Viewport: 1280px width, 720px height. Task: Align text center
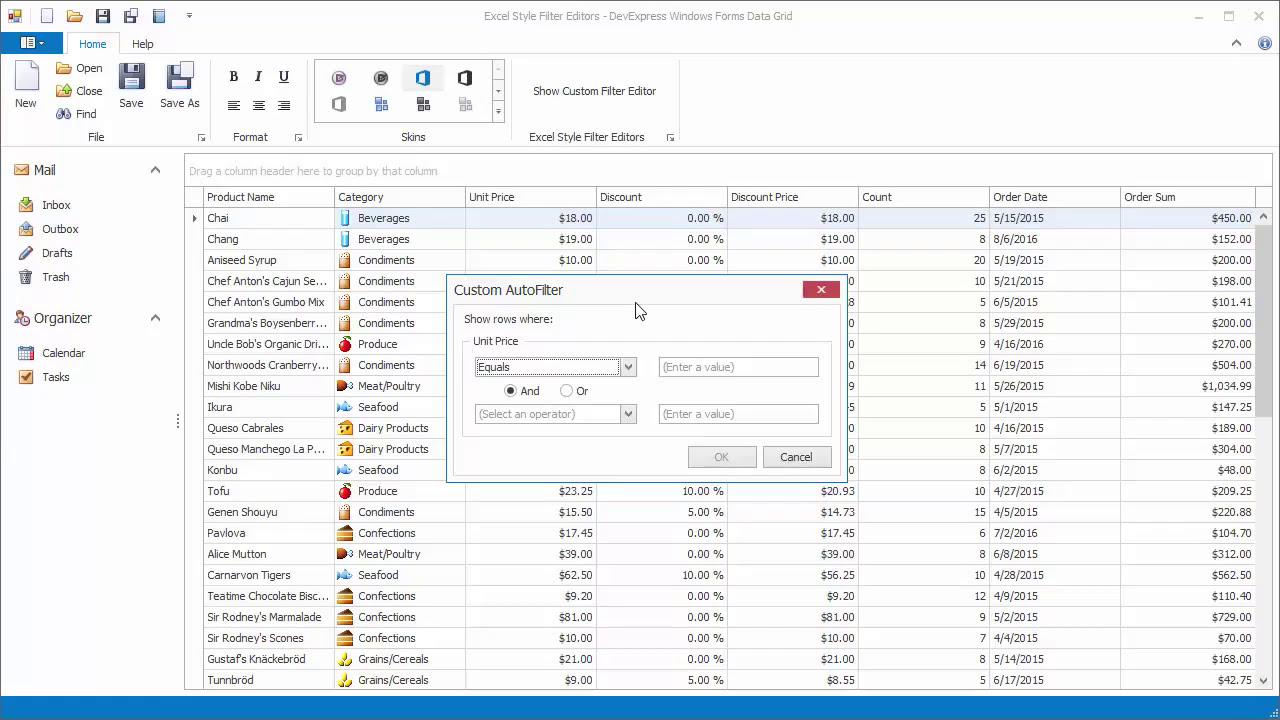coord(259,105)
